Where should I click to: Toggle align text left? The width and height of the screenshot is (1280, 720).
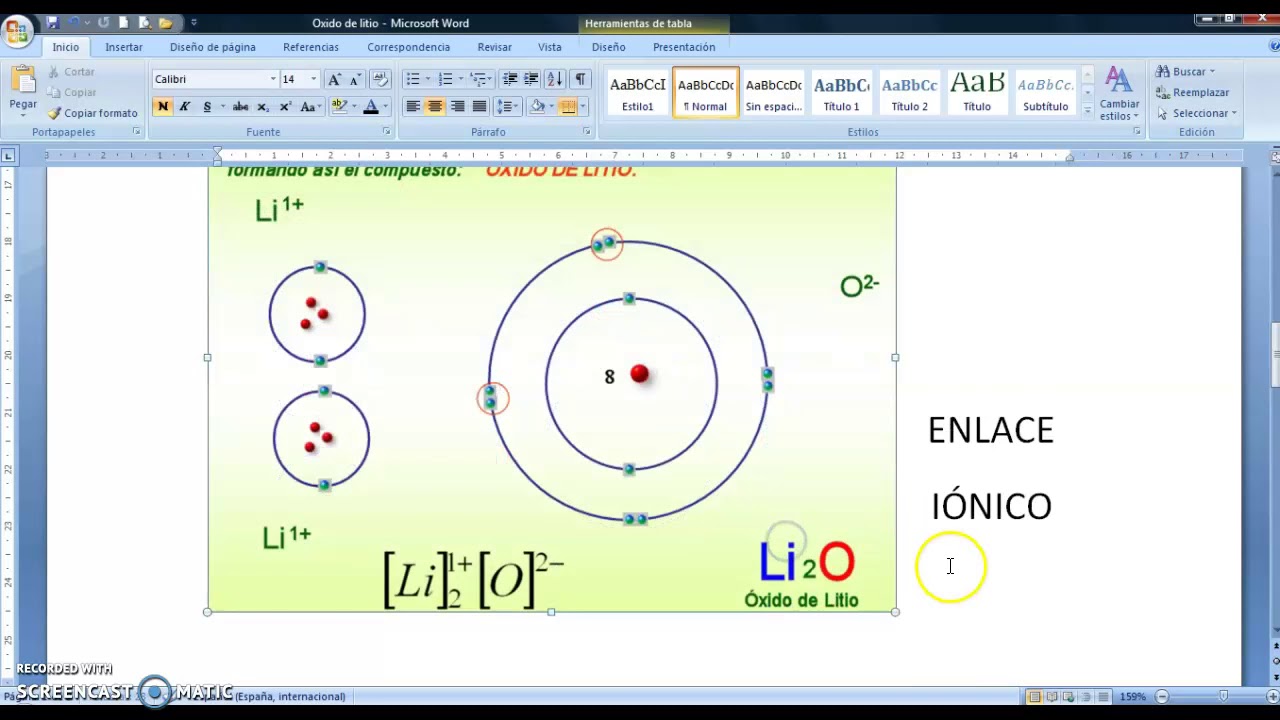(413, 107)
